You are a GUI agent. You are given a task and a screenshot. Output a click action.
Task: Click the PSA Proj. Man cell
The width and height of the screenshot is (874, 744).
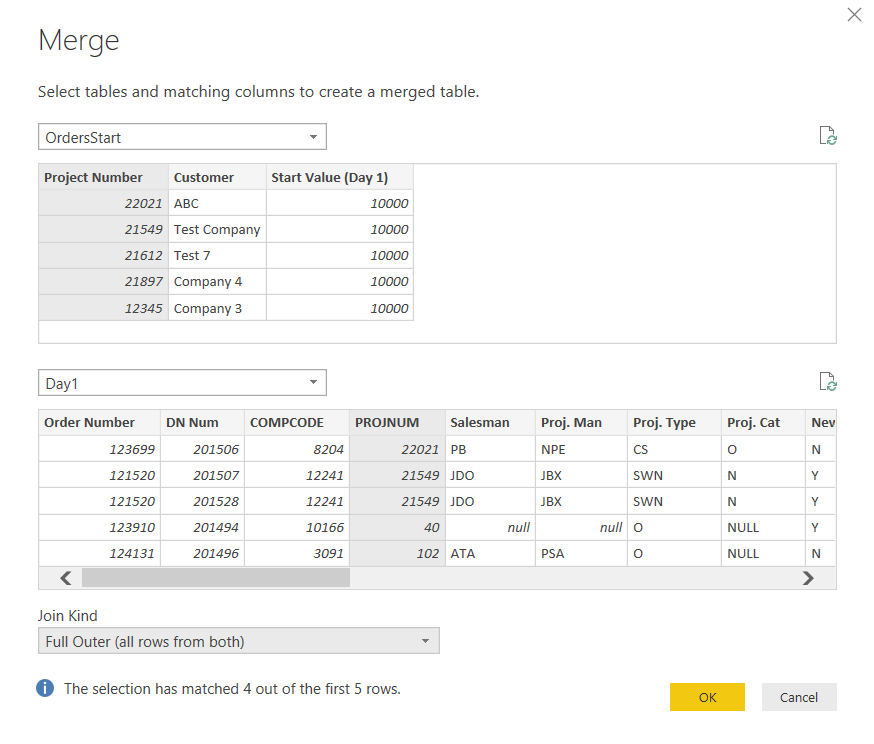pos(581,553)
